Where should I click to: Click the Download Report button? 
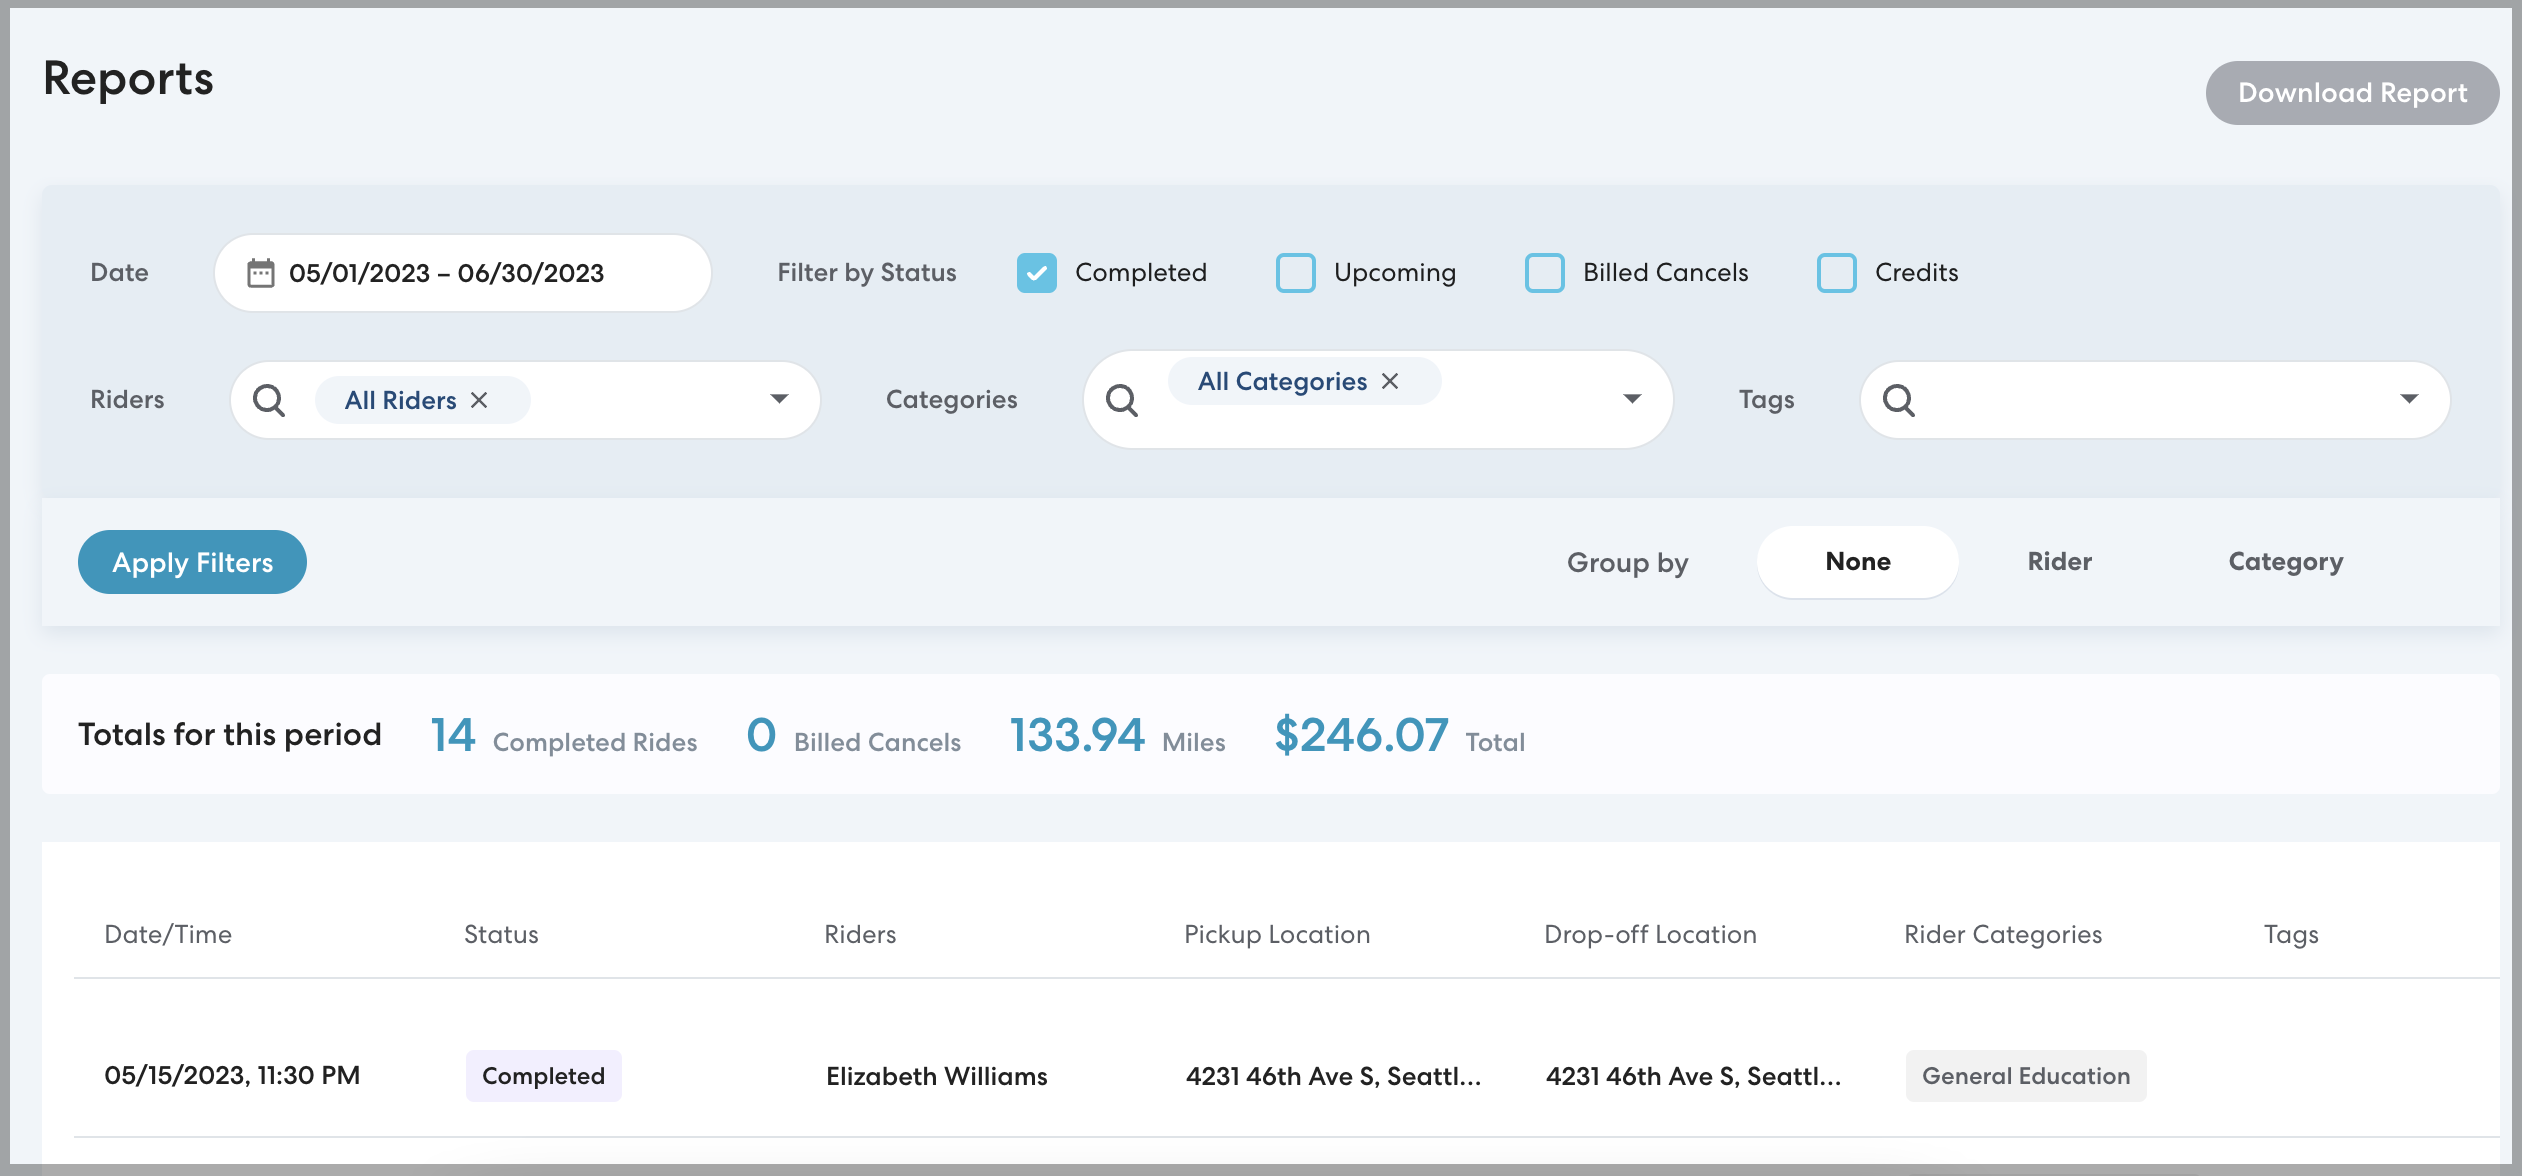tap(2351, 93)
